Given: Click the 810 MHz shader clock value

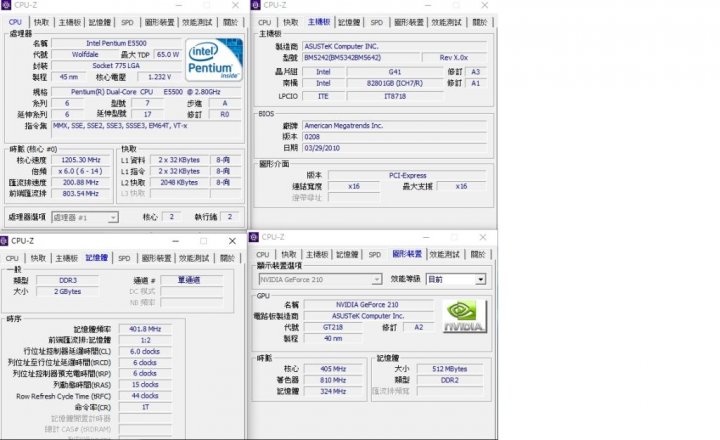Looking at the screenshot, I should [x=333, y=380].
